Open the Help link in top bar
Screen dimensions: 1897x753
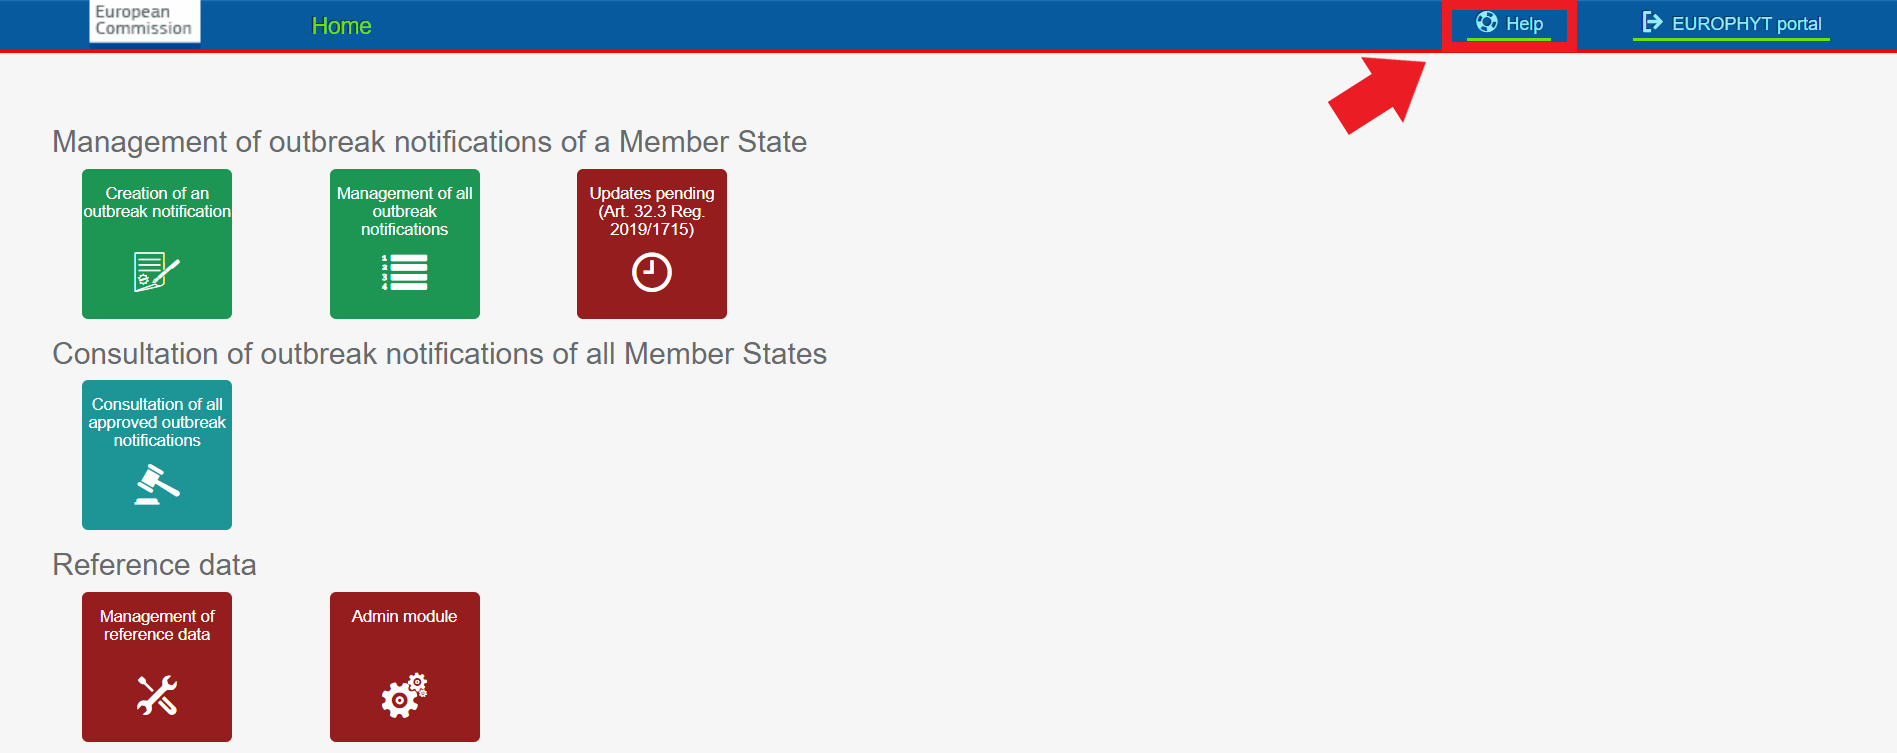point(1509,24)
